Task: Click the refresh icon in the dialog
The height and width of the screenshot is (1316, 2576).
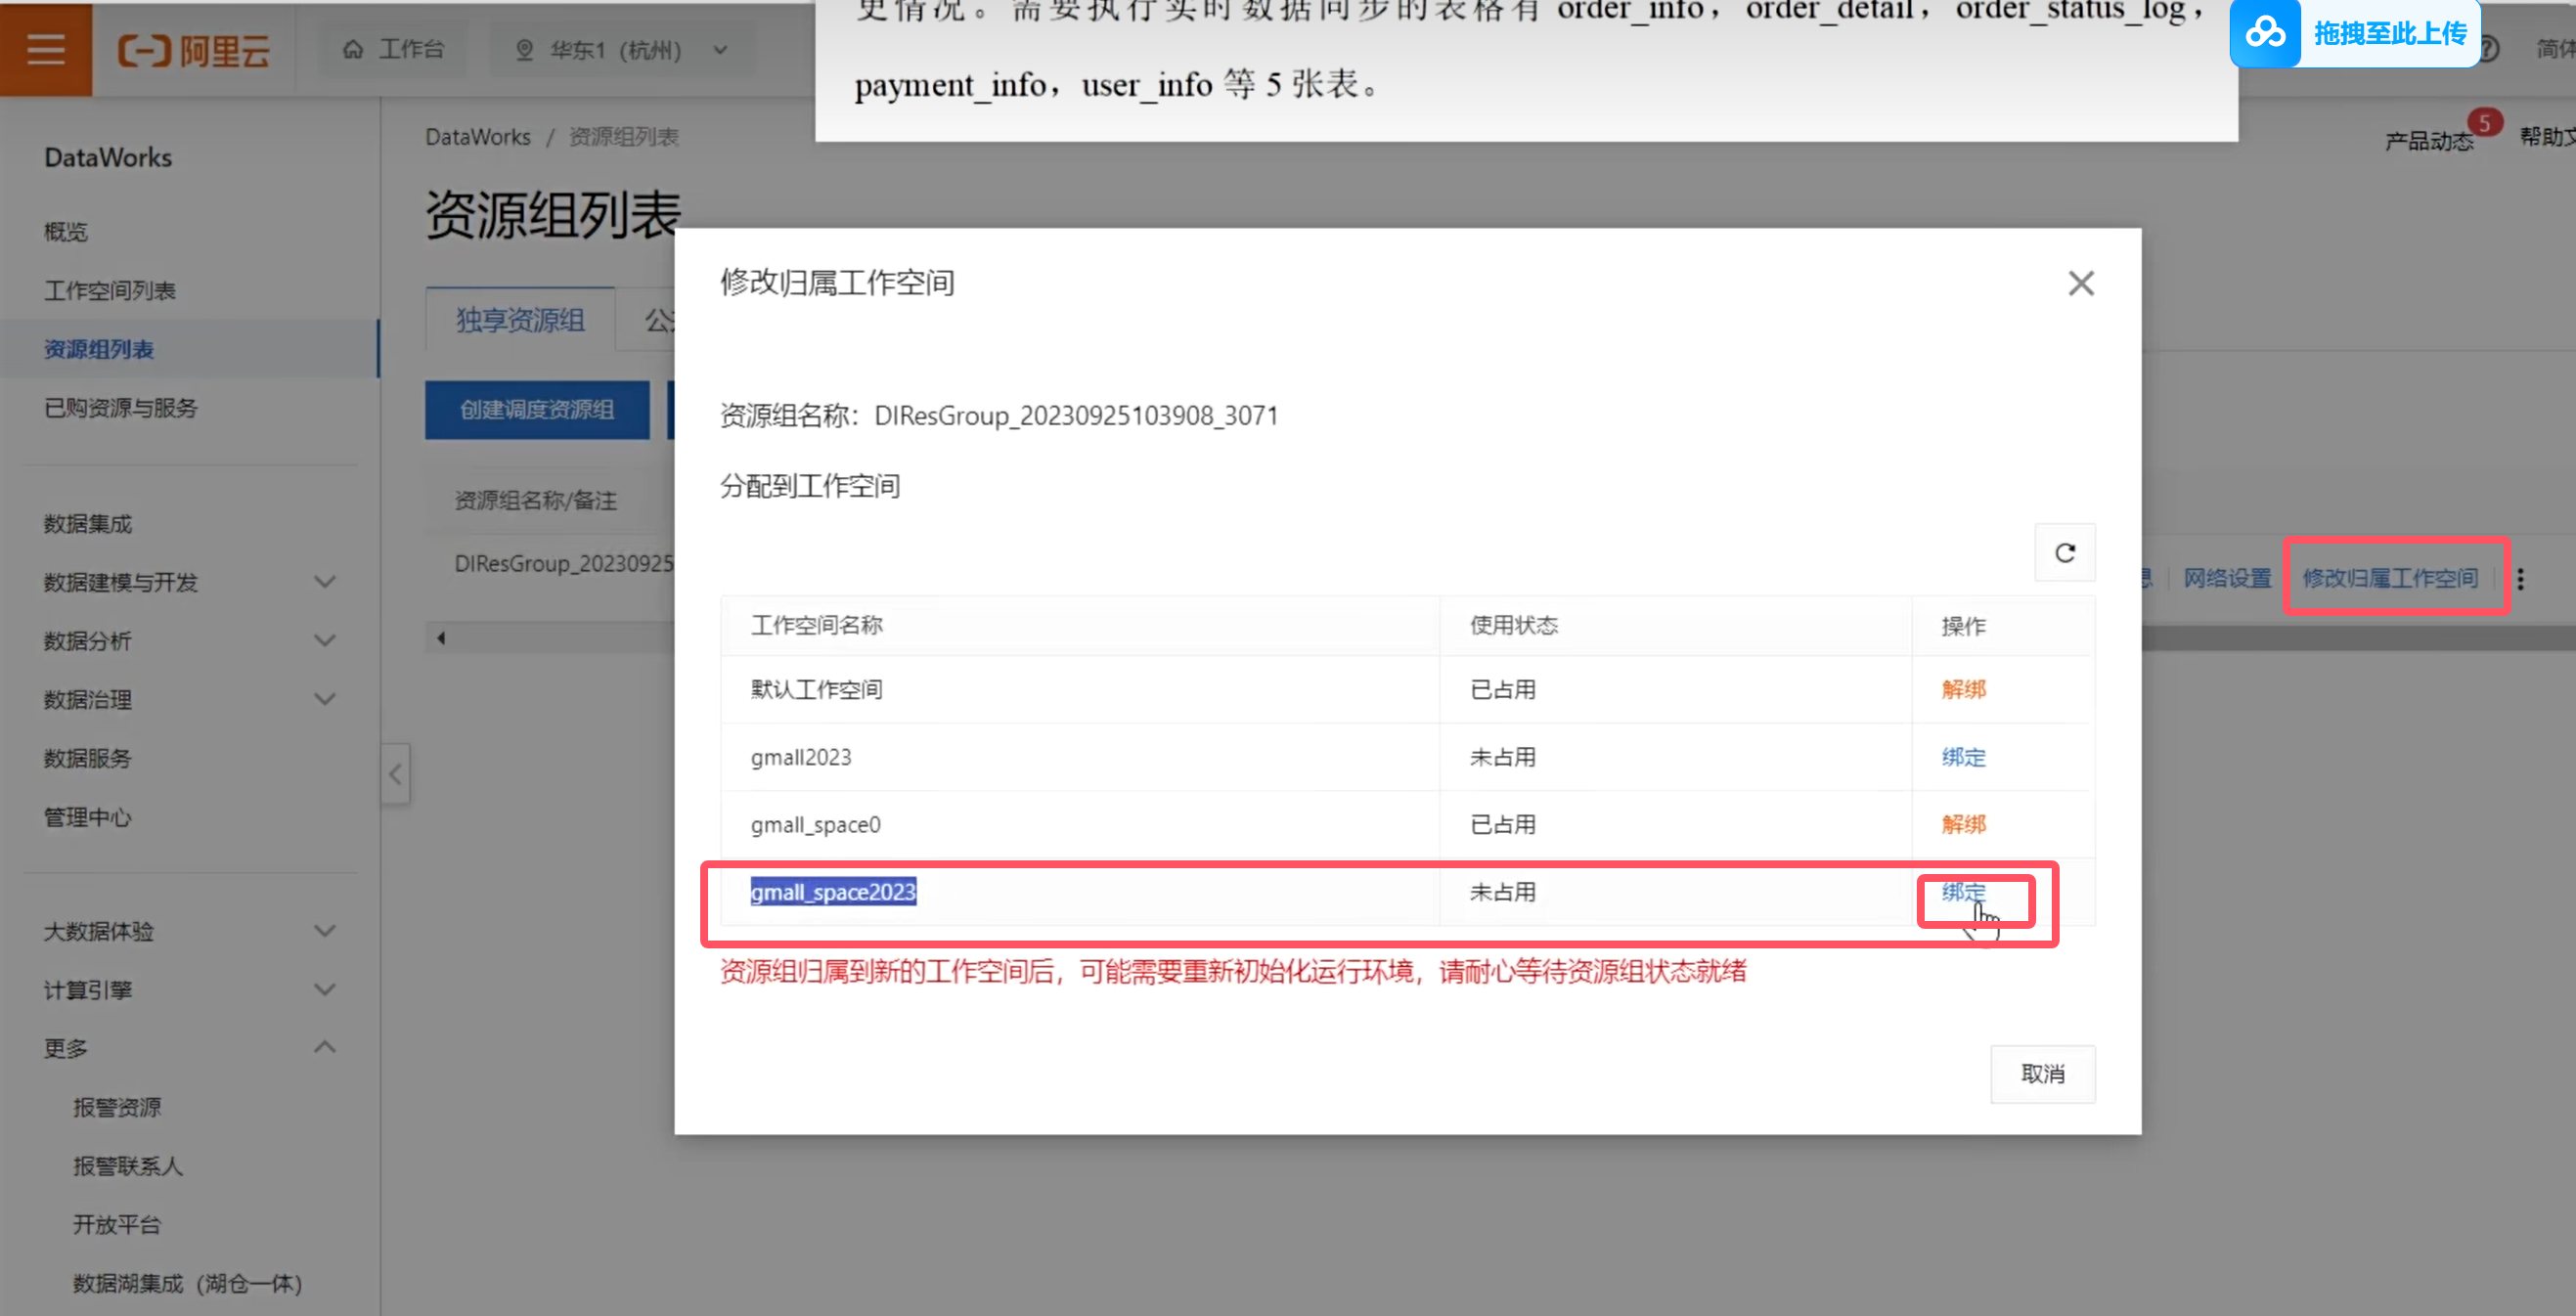Action: coord(2064,553)
